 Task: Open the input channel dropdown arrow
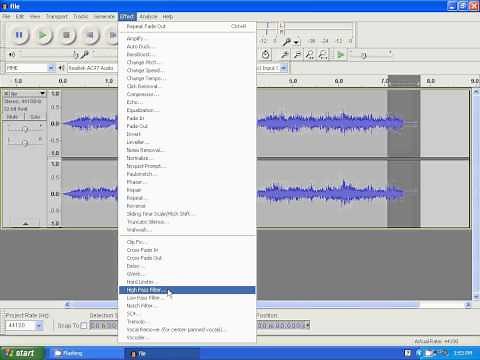click(x=283, y=68)
